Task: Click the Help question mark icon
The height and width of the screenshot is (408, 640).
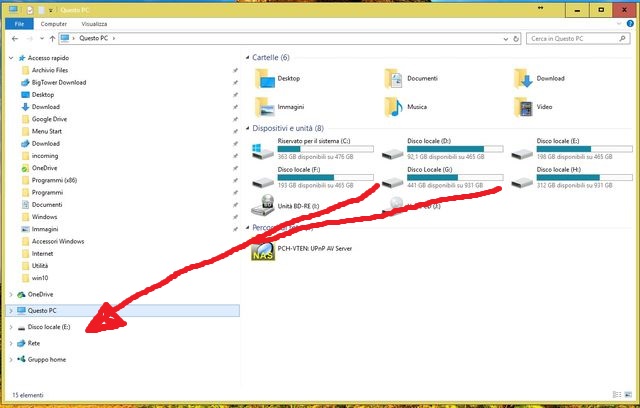Action: [x=630, y=24]
